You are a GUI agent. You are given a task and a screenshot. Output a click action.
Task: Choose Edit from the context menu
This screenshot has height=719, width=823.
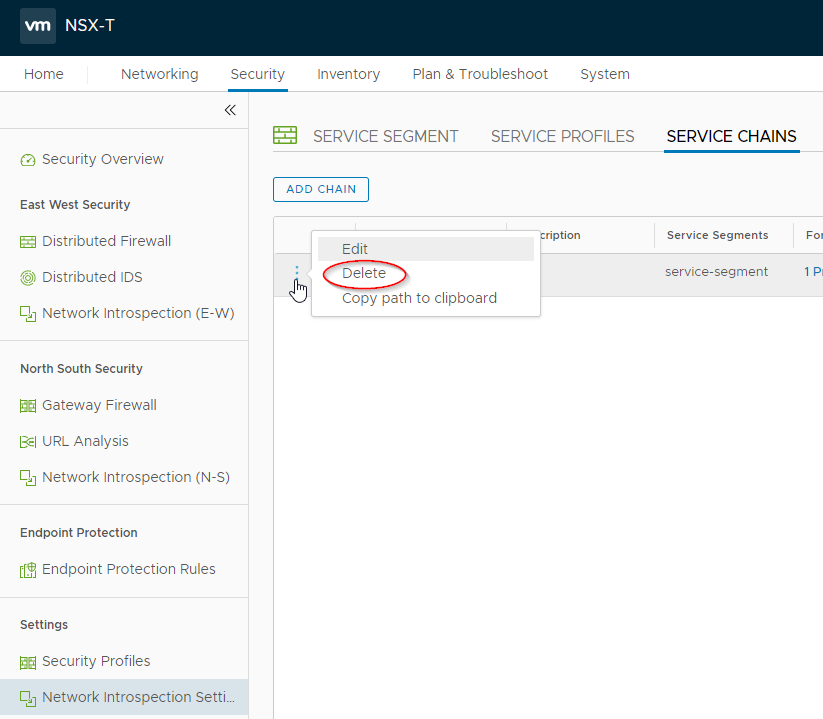coord(355,249)
